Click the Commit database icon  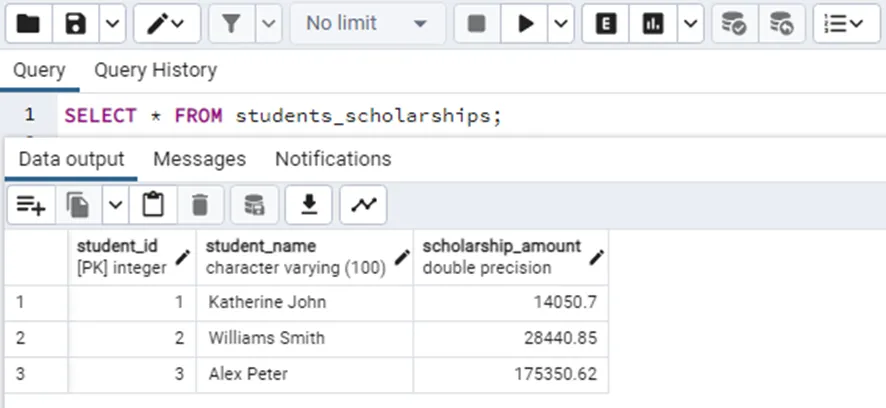(x=734, y=23)
